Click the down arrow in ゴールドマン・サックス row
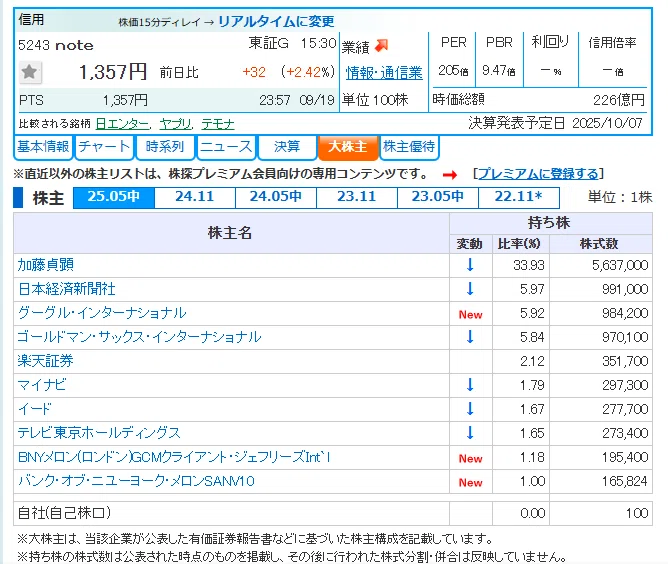 [x=470, y=337]
